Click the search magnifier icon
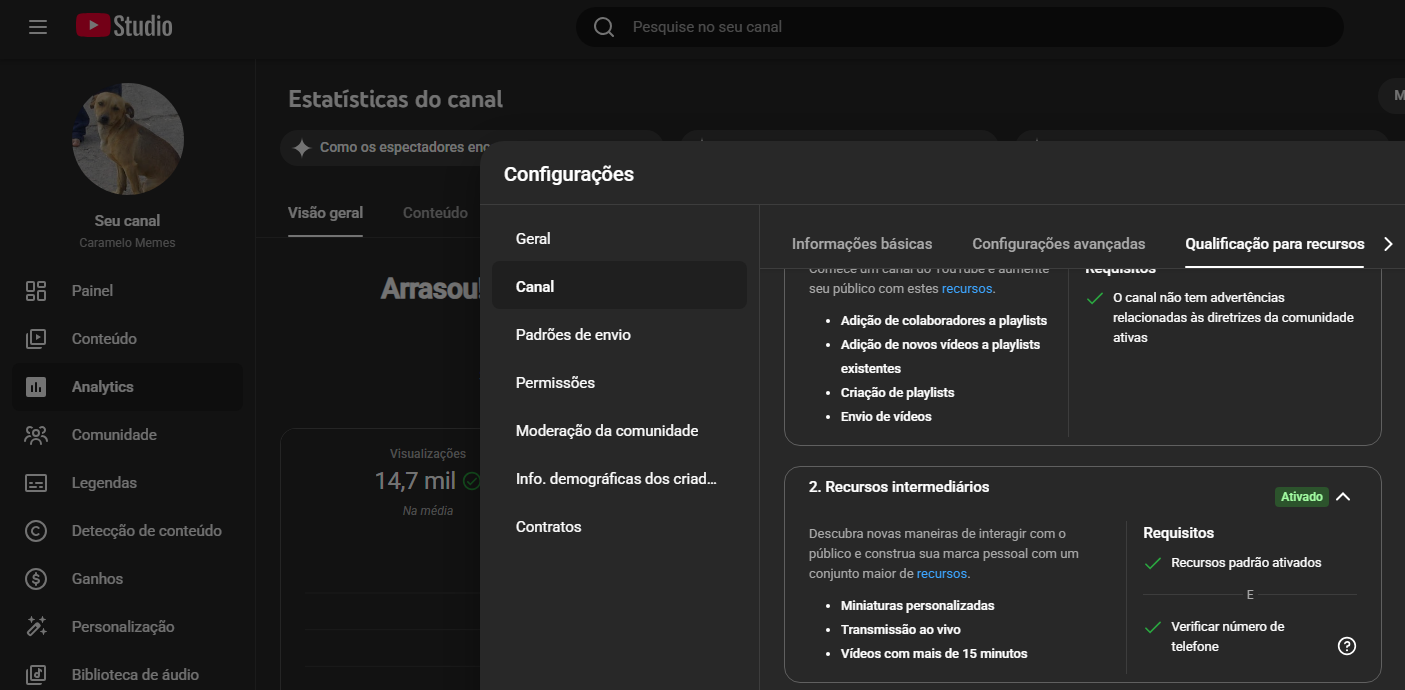 (x=604, y=27)
